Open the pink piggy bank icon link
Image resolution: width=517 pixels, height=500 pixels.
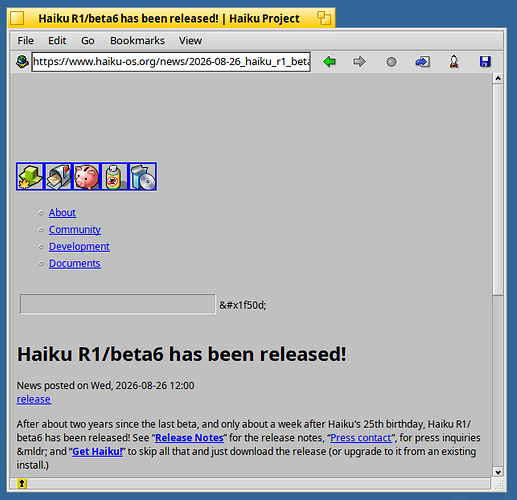click(x=86, y=177)
